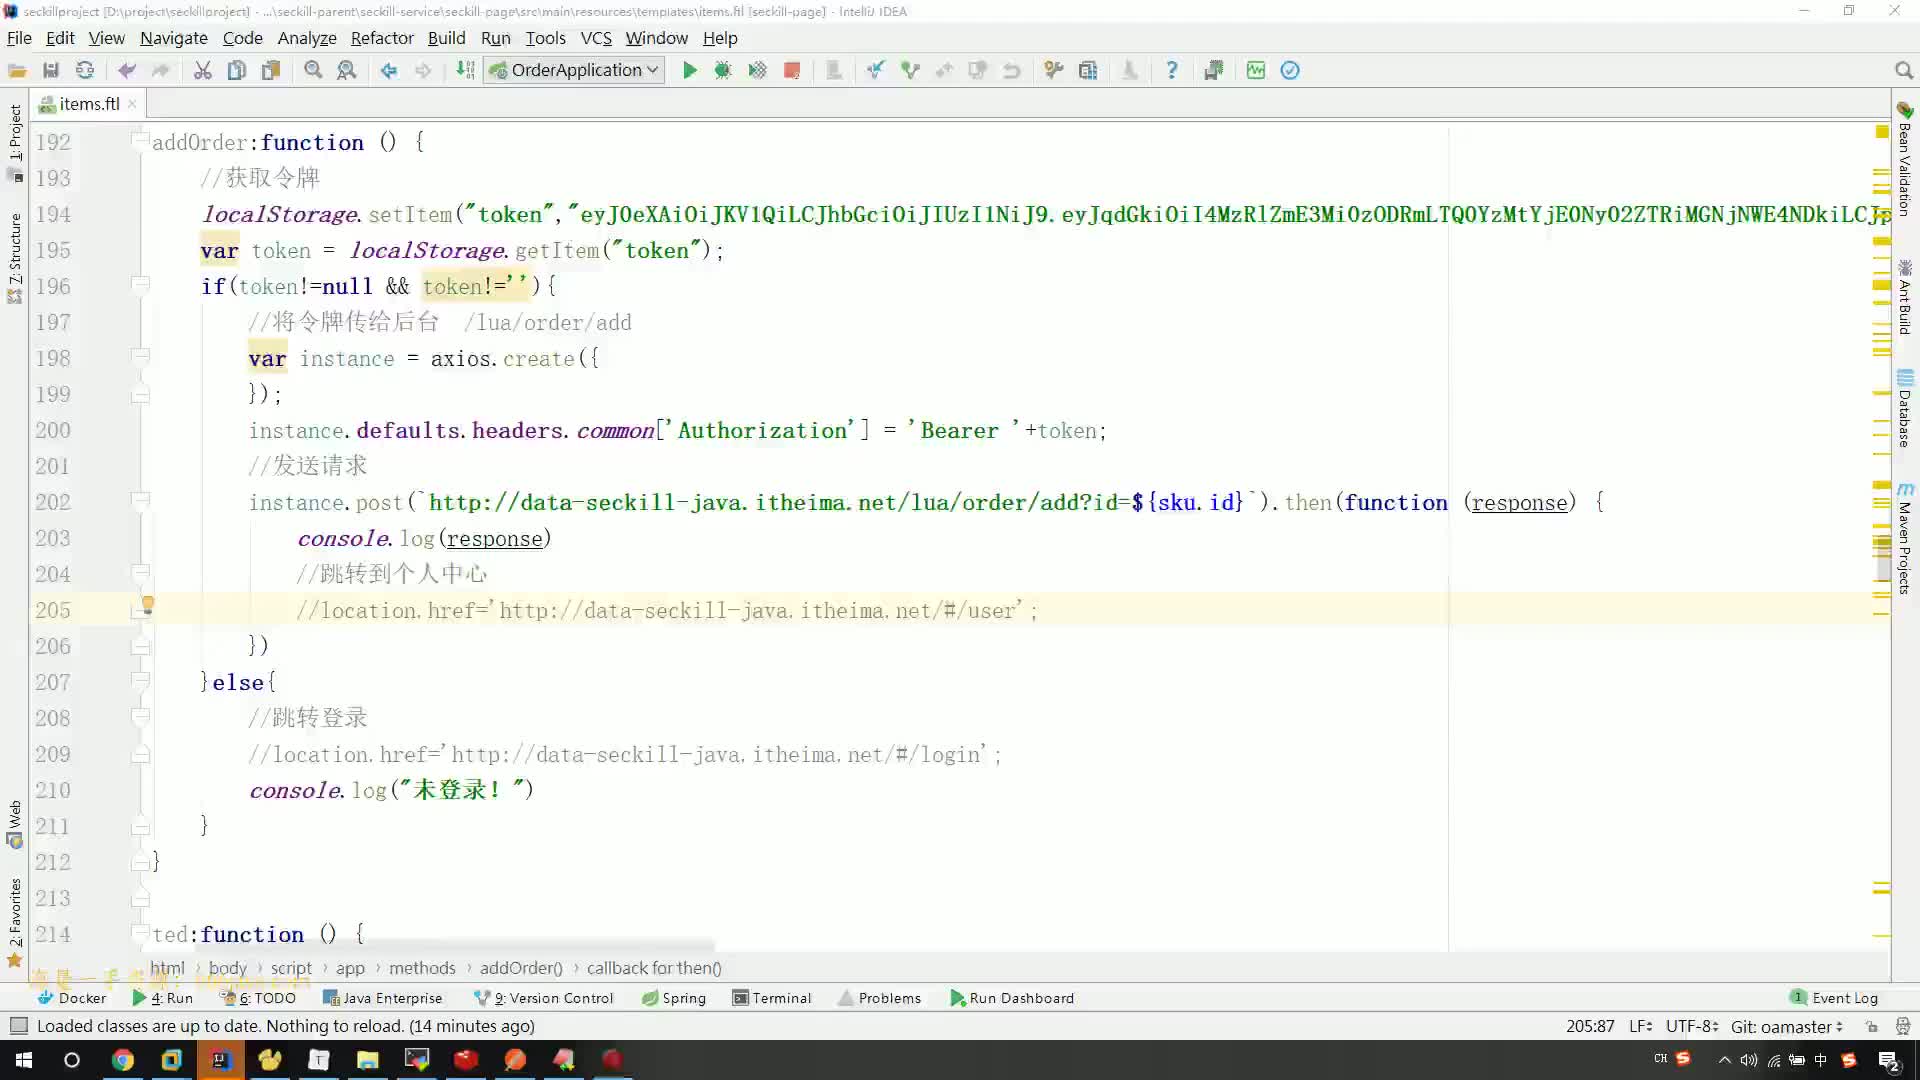Viewport: 1920px width, 1080px height.
Task: Collapse the post callback fold at line 202
Action: (140, 501)
